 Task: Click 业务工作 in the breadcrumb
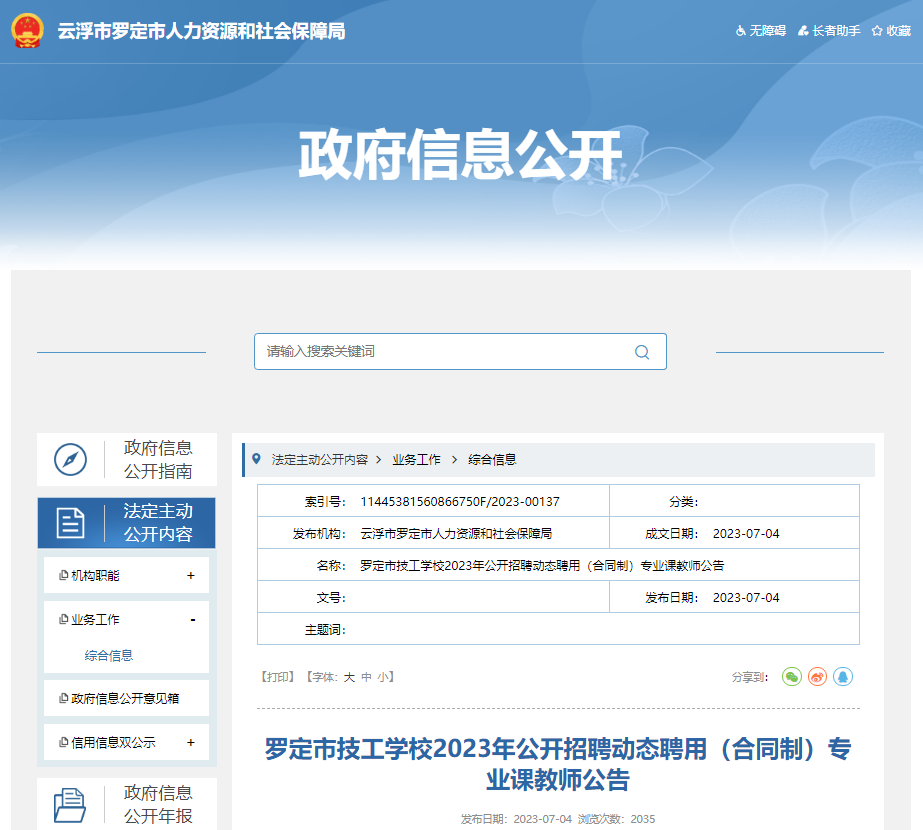(x=416, y=460)
